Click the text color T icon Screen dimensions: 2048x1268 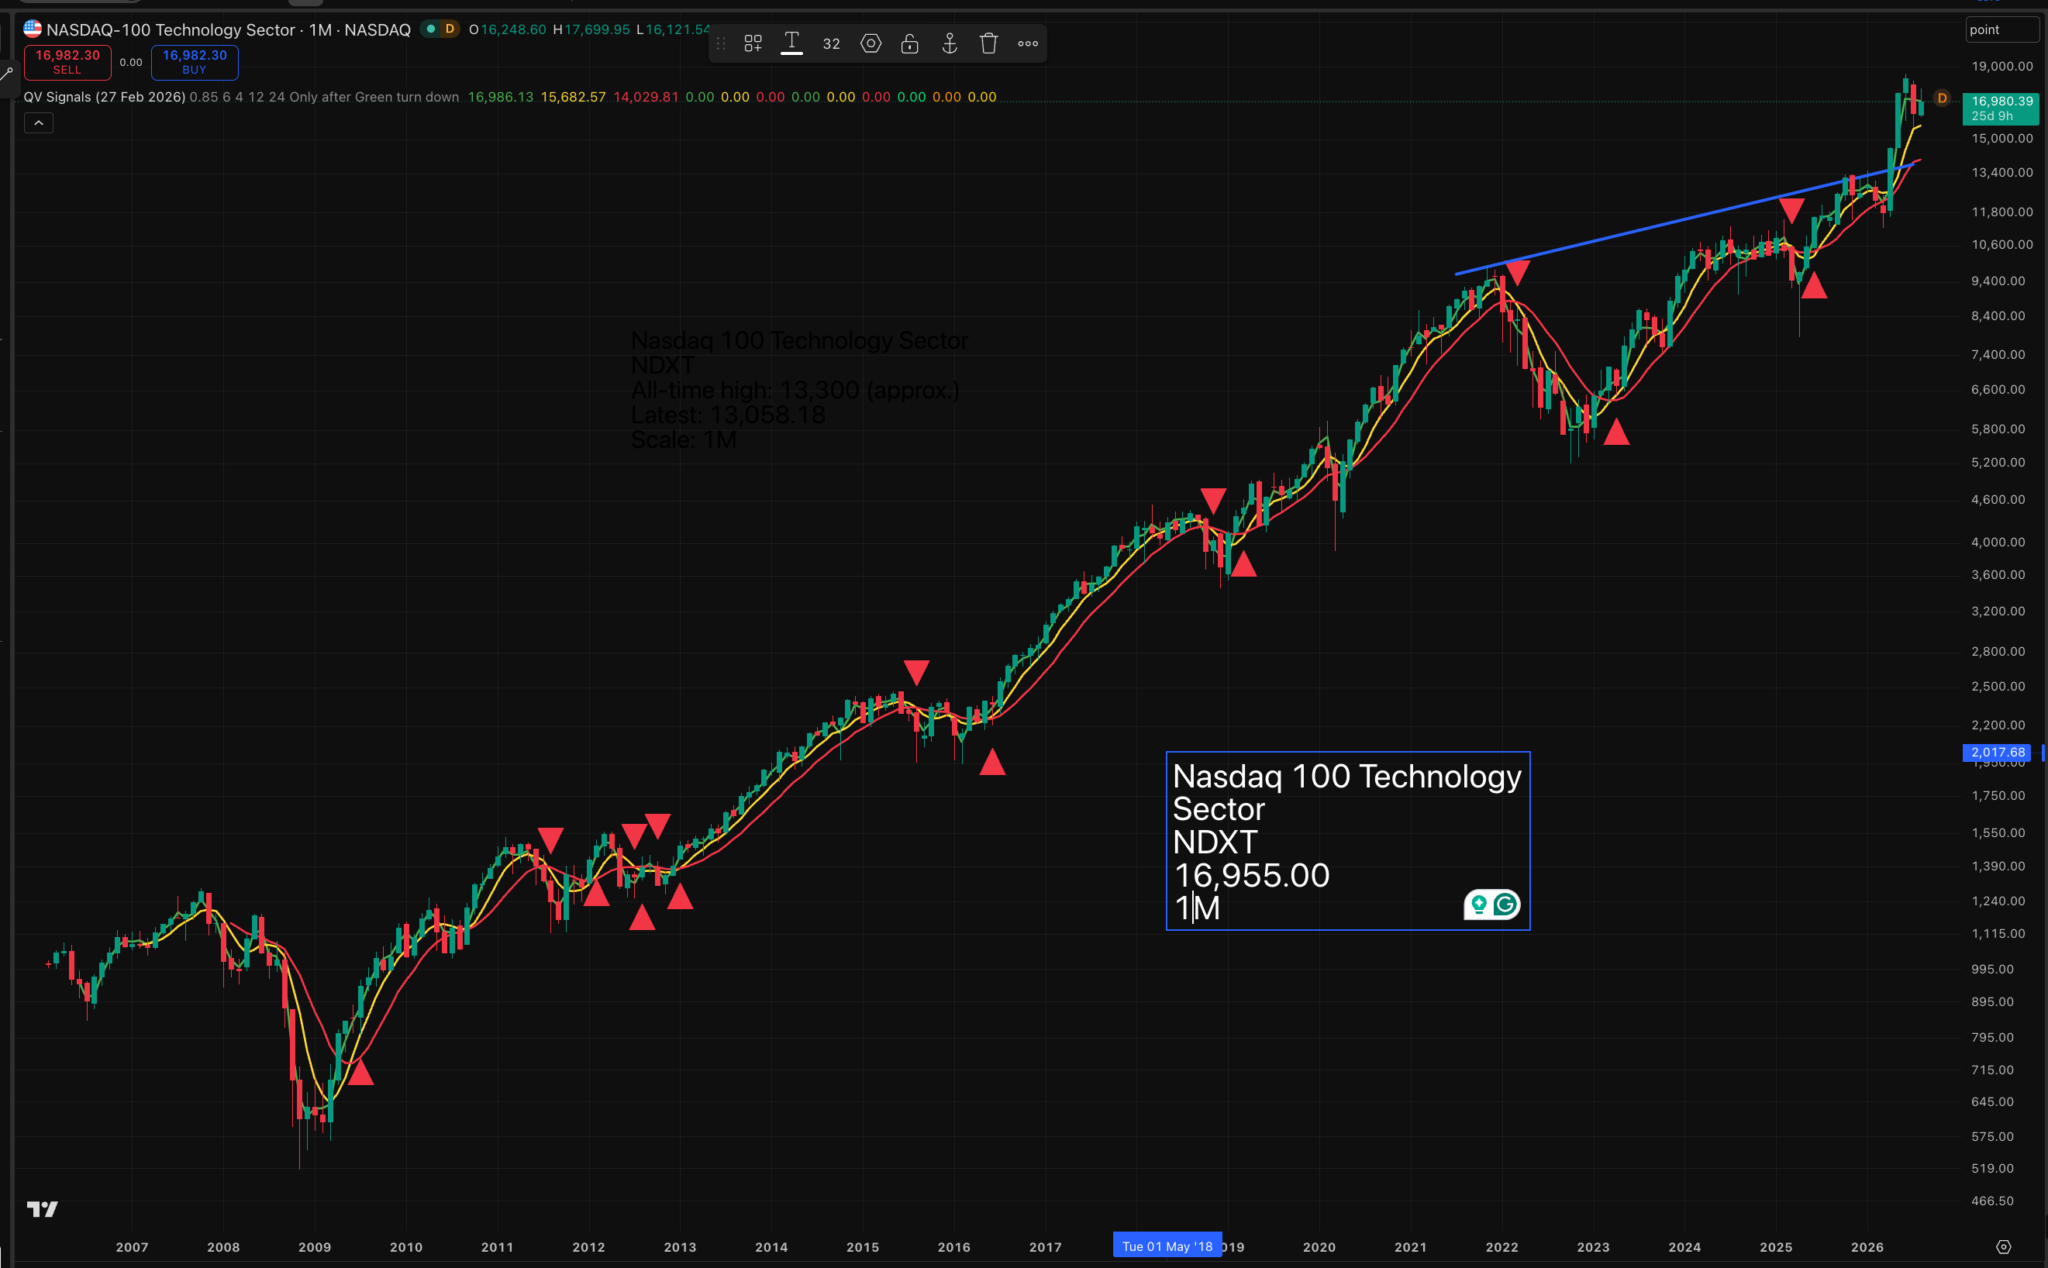pos(791,43)
